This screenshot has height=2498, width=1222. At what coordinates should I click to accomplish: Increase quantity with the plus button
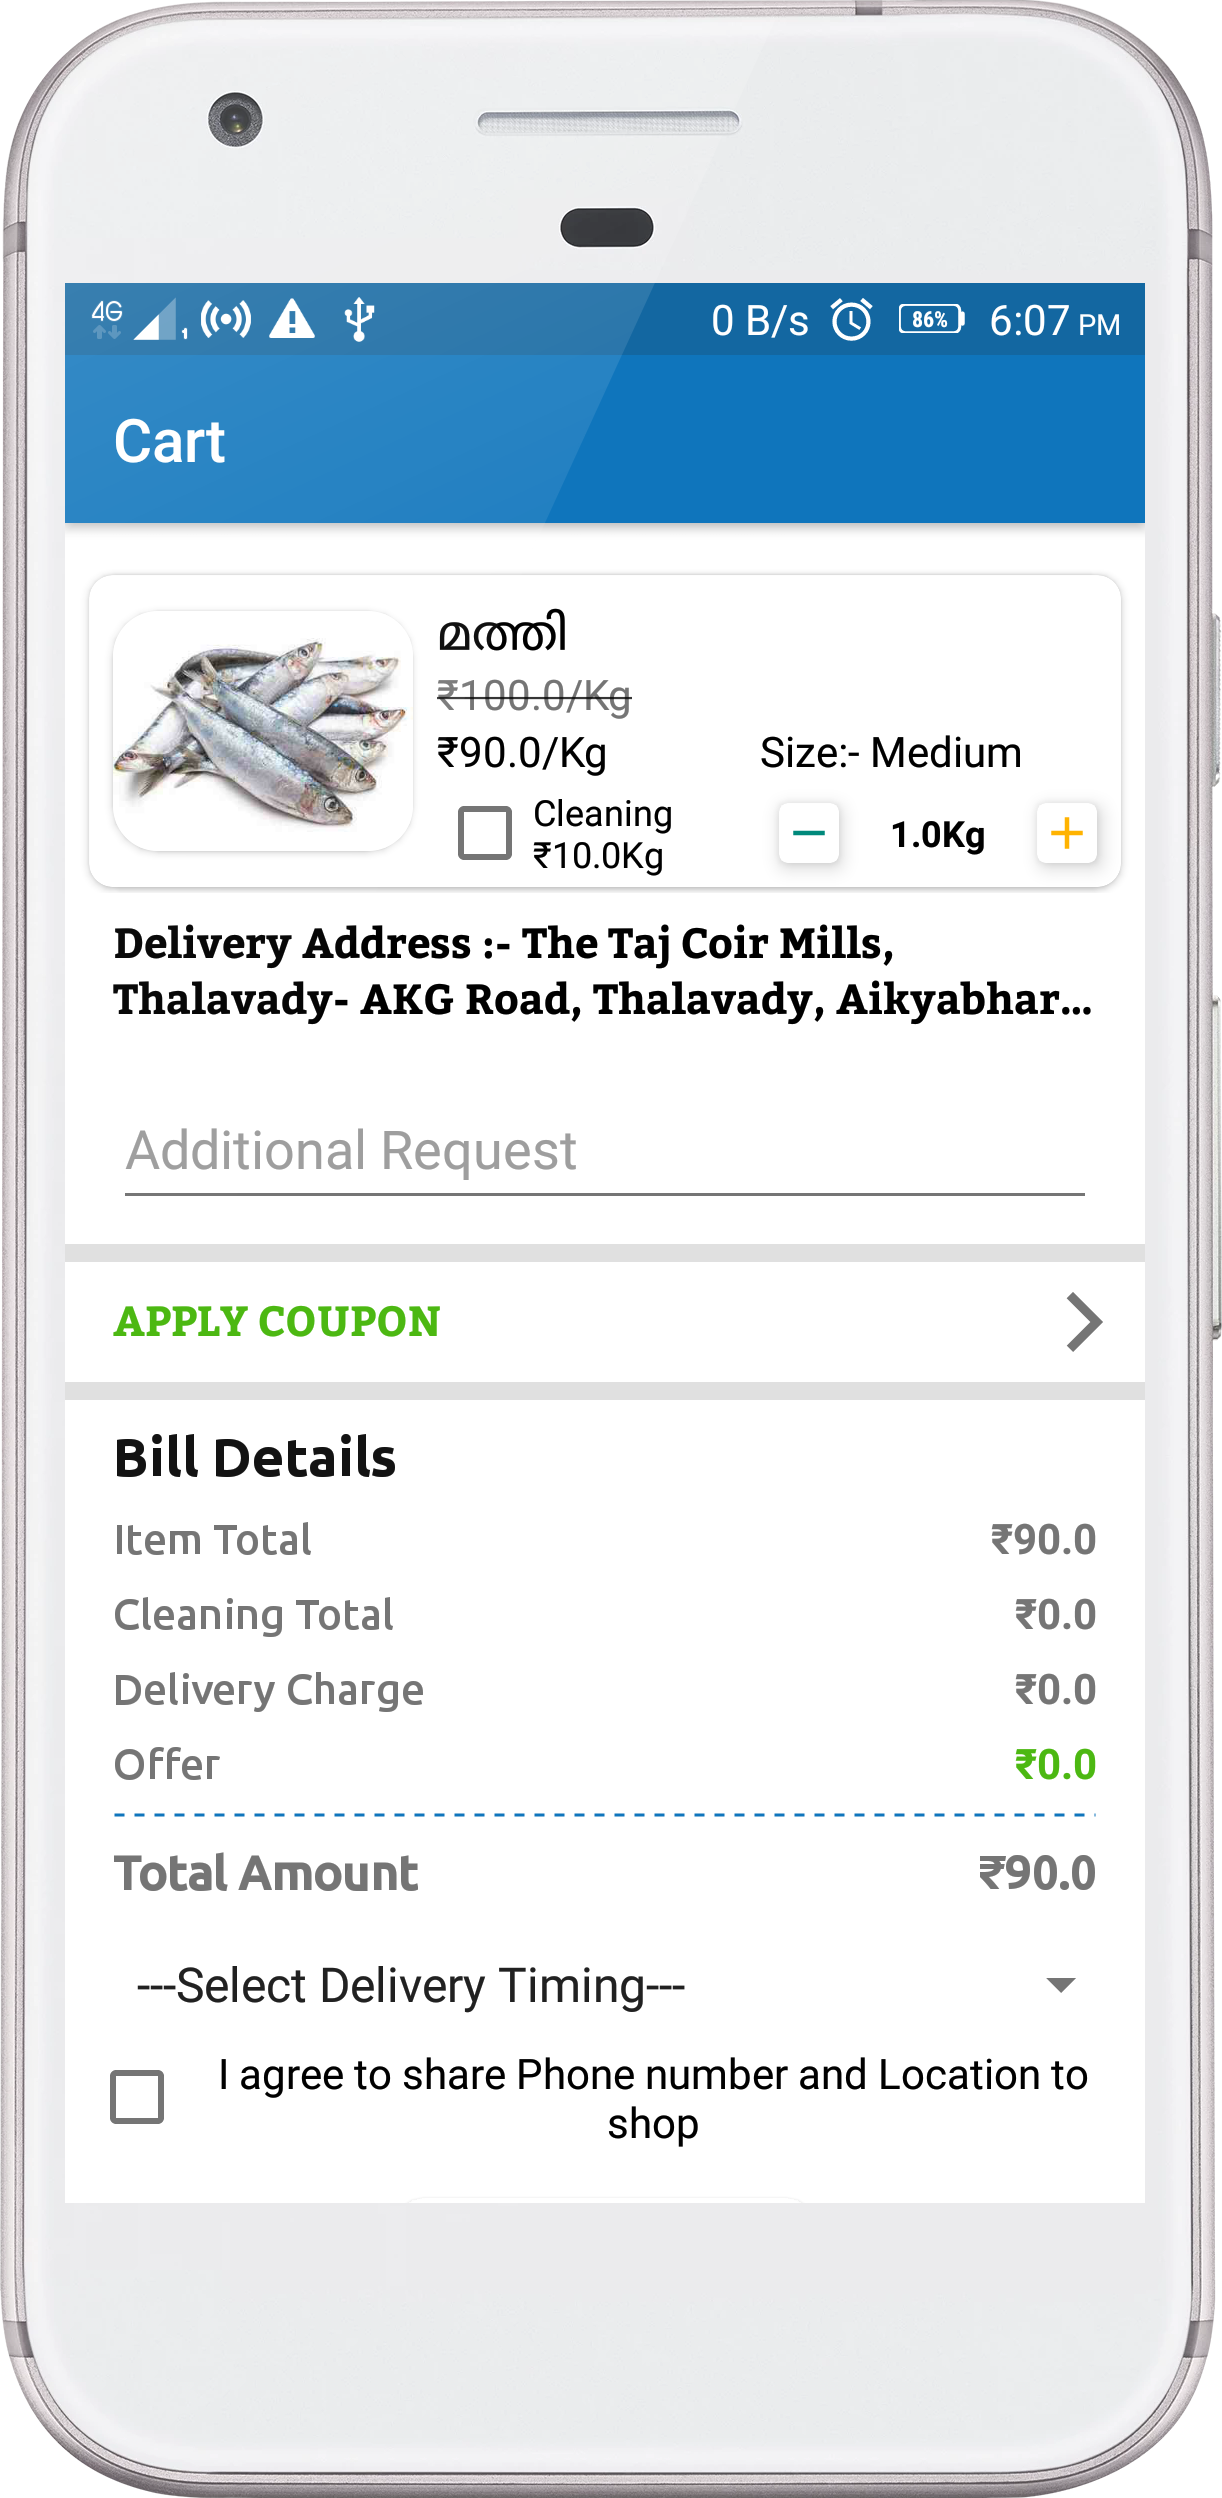pyautogui.click(x=1066, y=833)
